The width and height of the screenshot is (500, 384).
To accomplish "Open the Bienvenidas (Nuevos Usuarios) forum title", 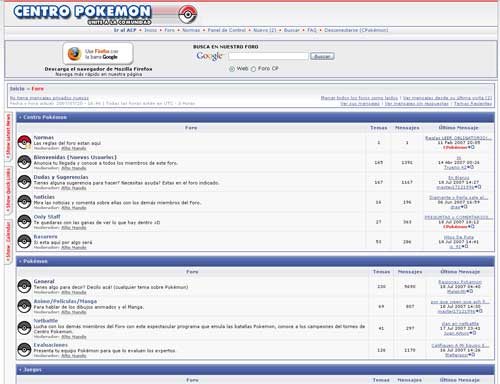I will point(75,157).
